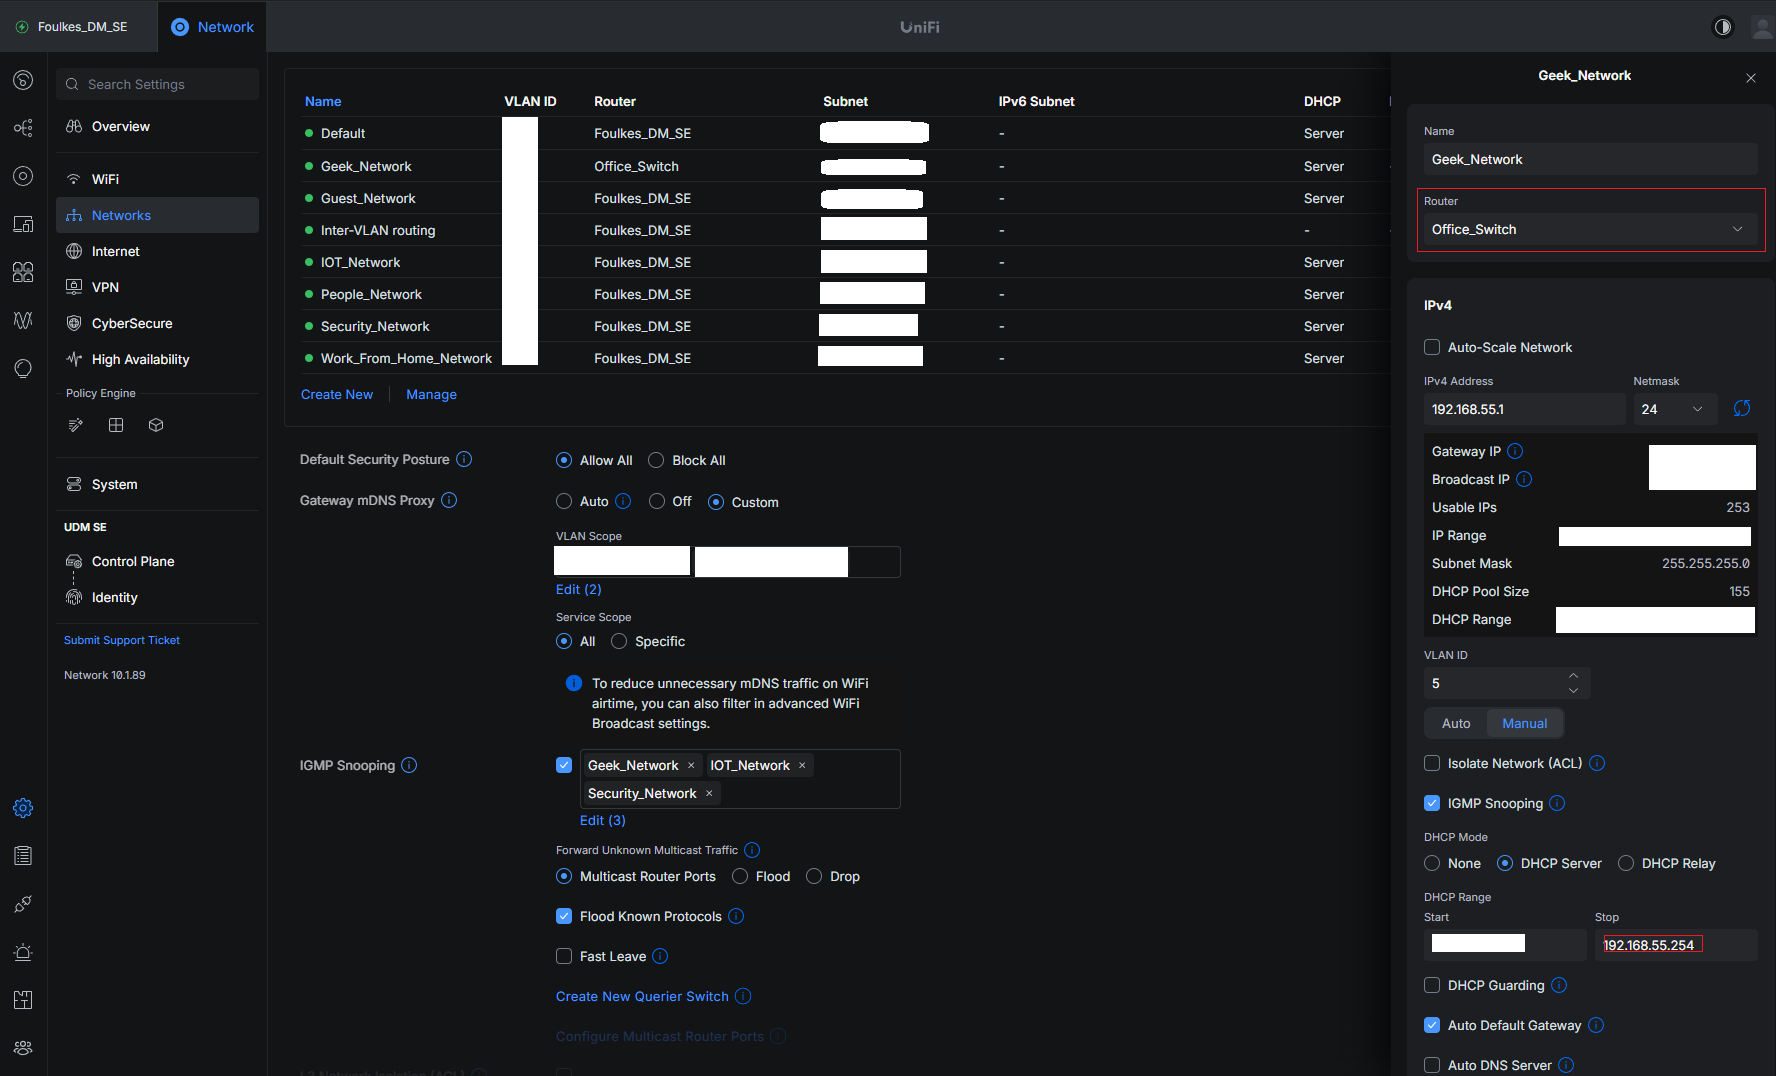The image size is (1776, 1076).
Task: Open the Admins page from the sidebar bottom
Action: coord(23,1048)
